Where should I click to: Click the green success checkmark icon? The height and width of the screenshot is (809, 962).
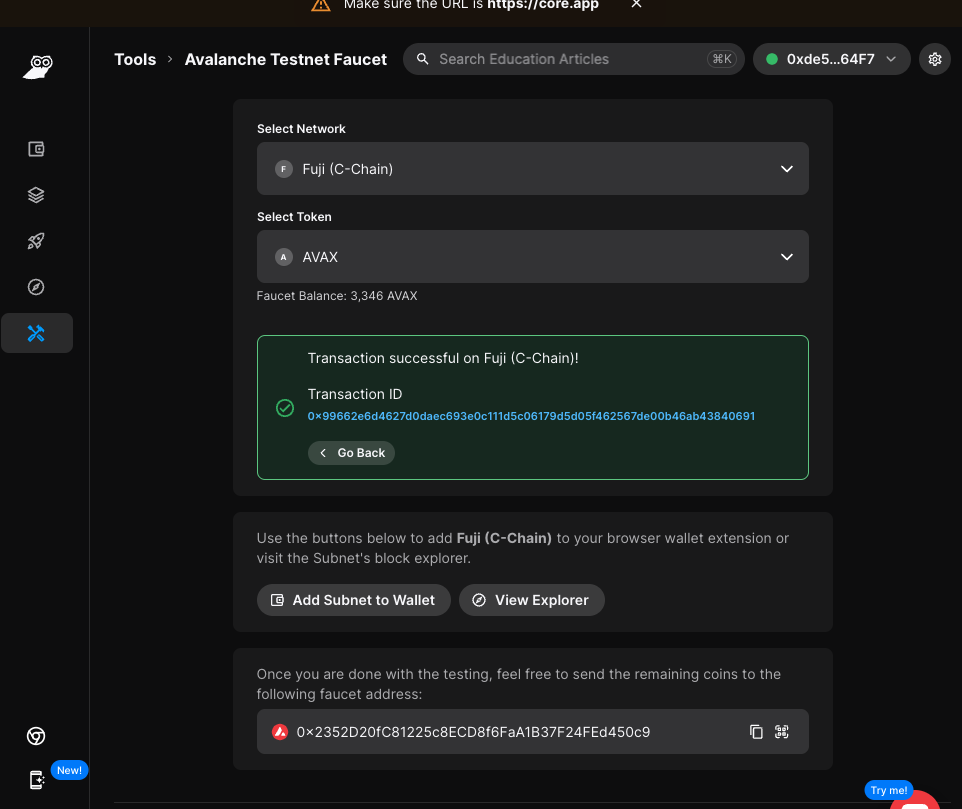(x=285, y=408)
